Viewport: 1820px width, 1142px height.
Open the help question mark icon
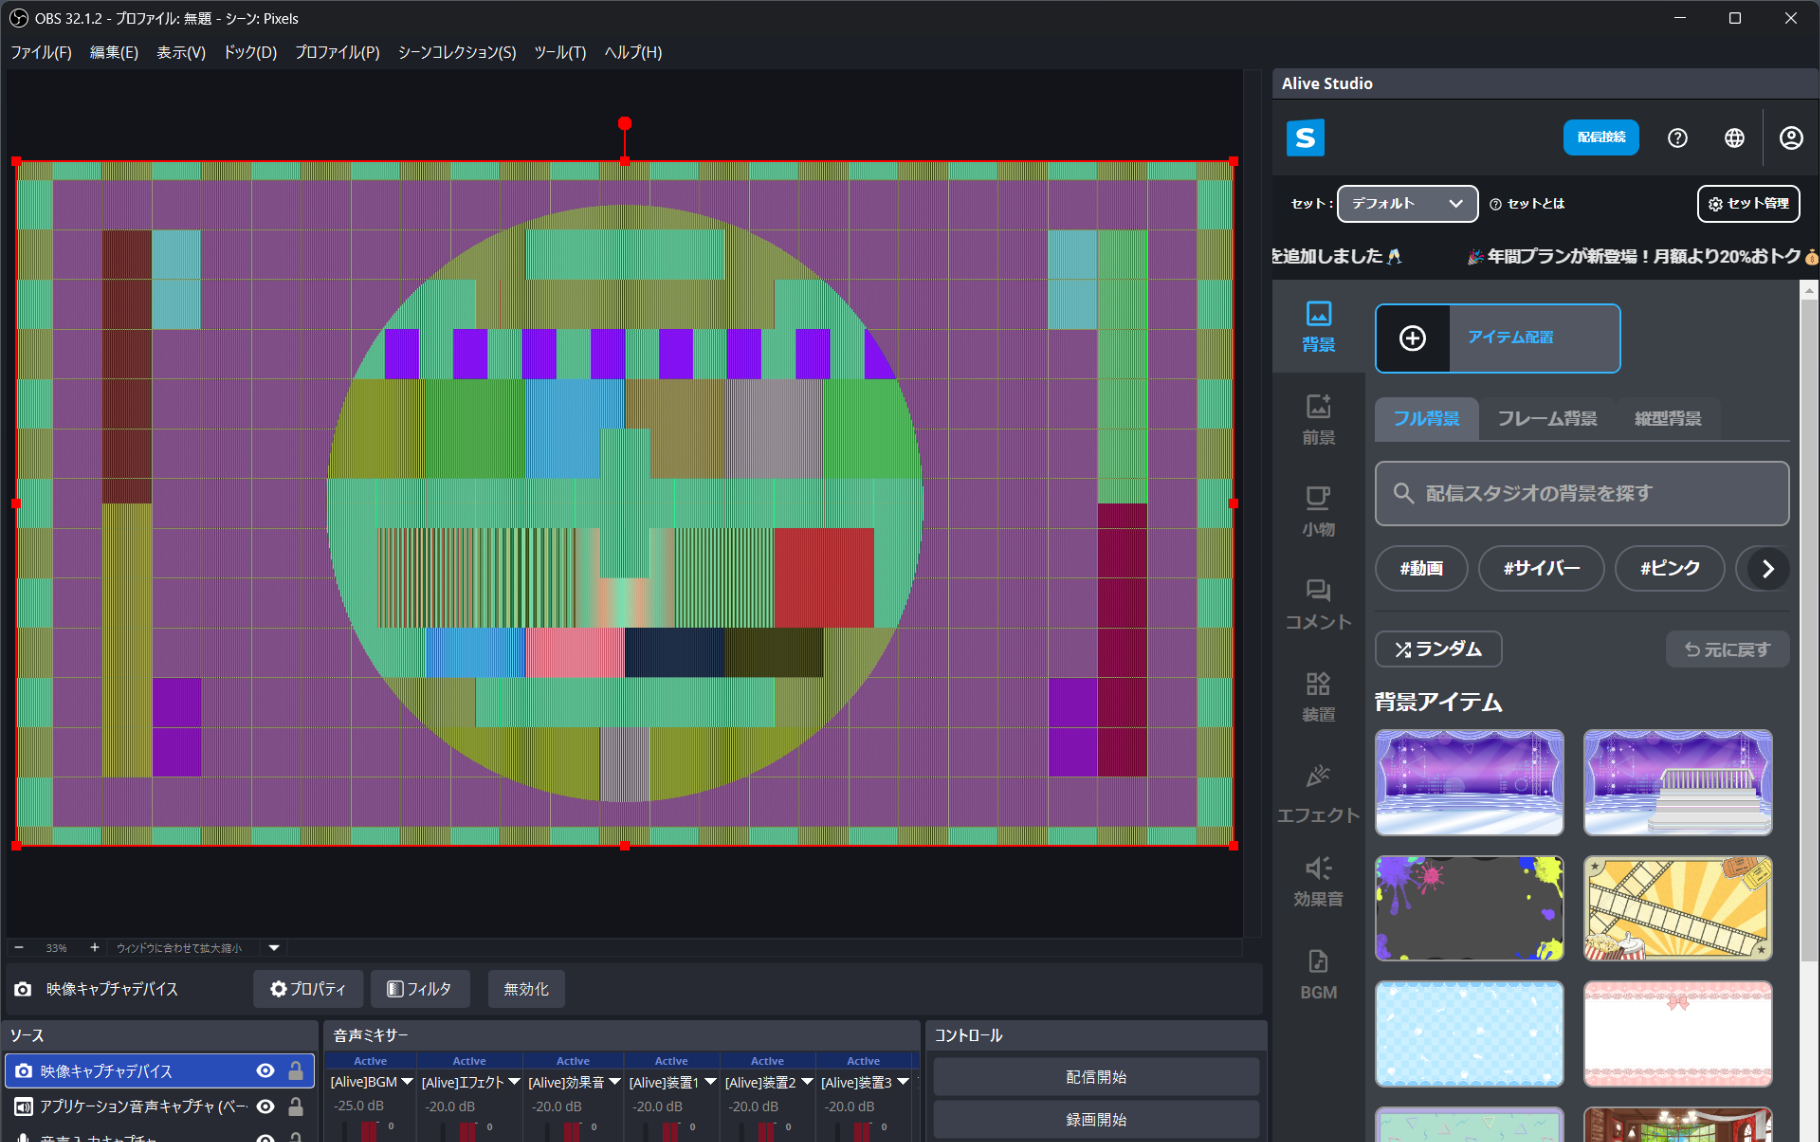pos(1677,138)
